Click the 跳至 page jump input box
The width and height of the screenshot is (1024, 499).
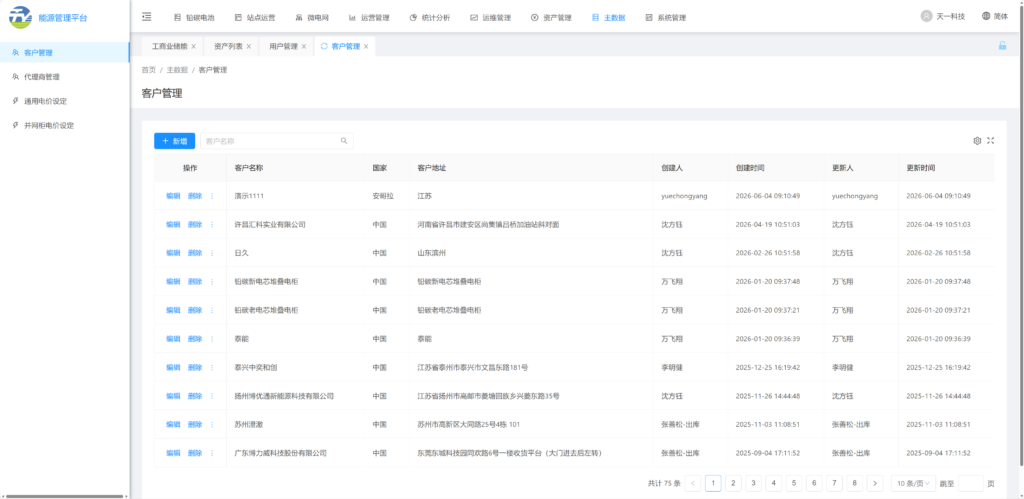pyautogui.click(x=970, y=483)
